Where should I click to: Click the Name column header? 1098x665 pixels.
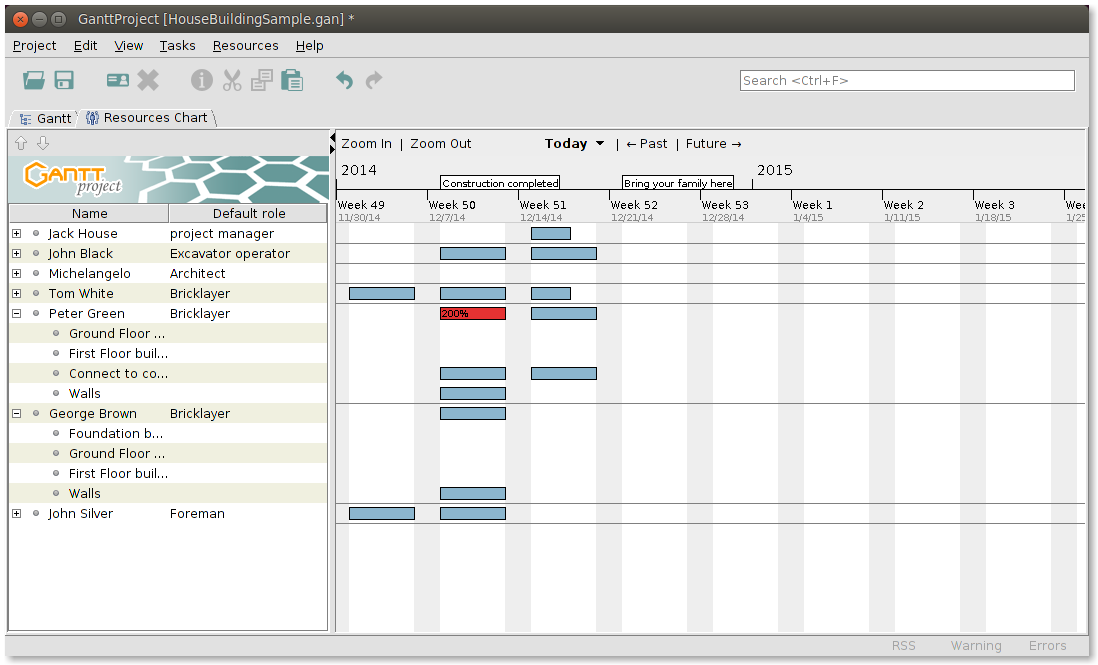pyautogui.click(x=89, y=214)
